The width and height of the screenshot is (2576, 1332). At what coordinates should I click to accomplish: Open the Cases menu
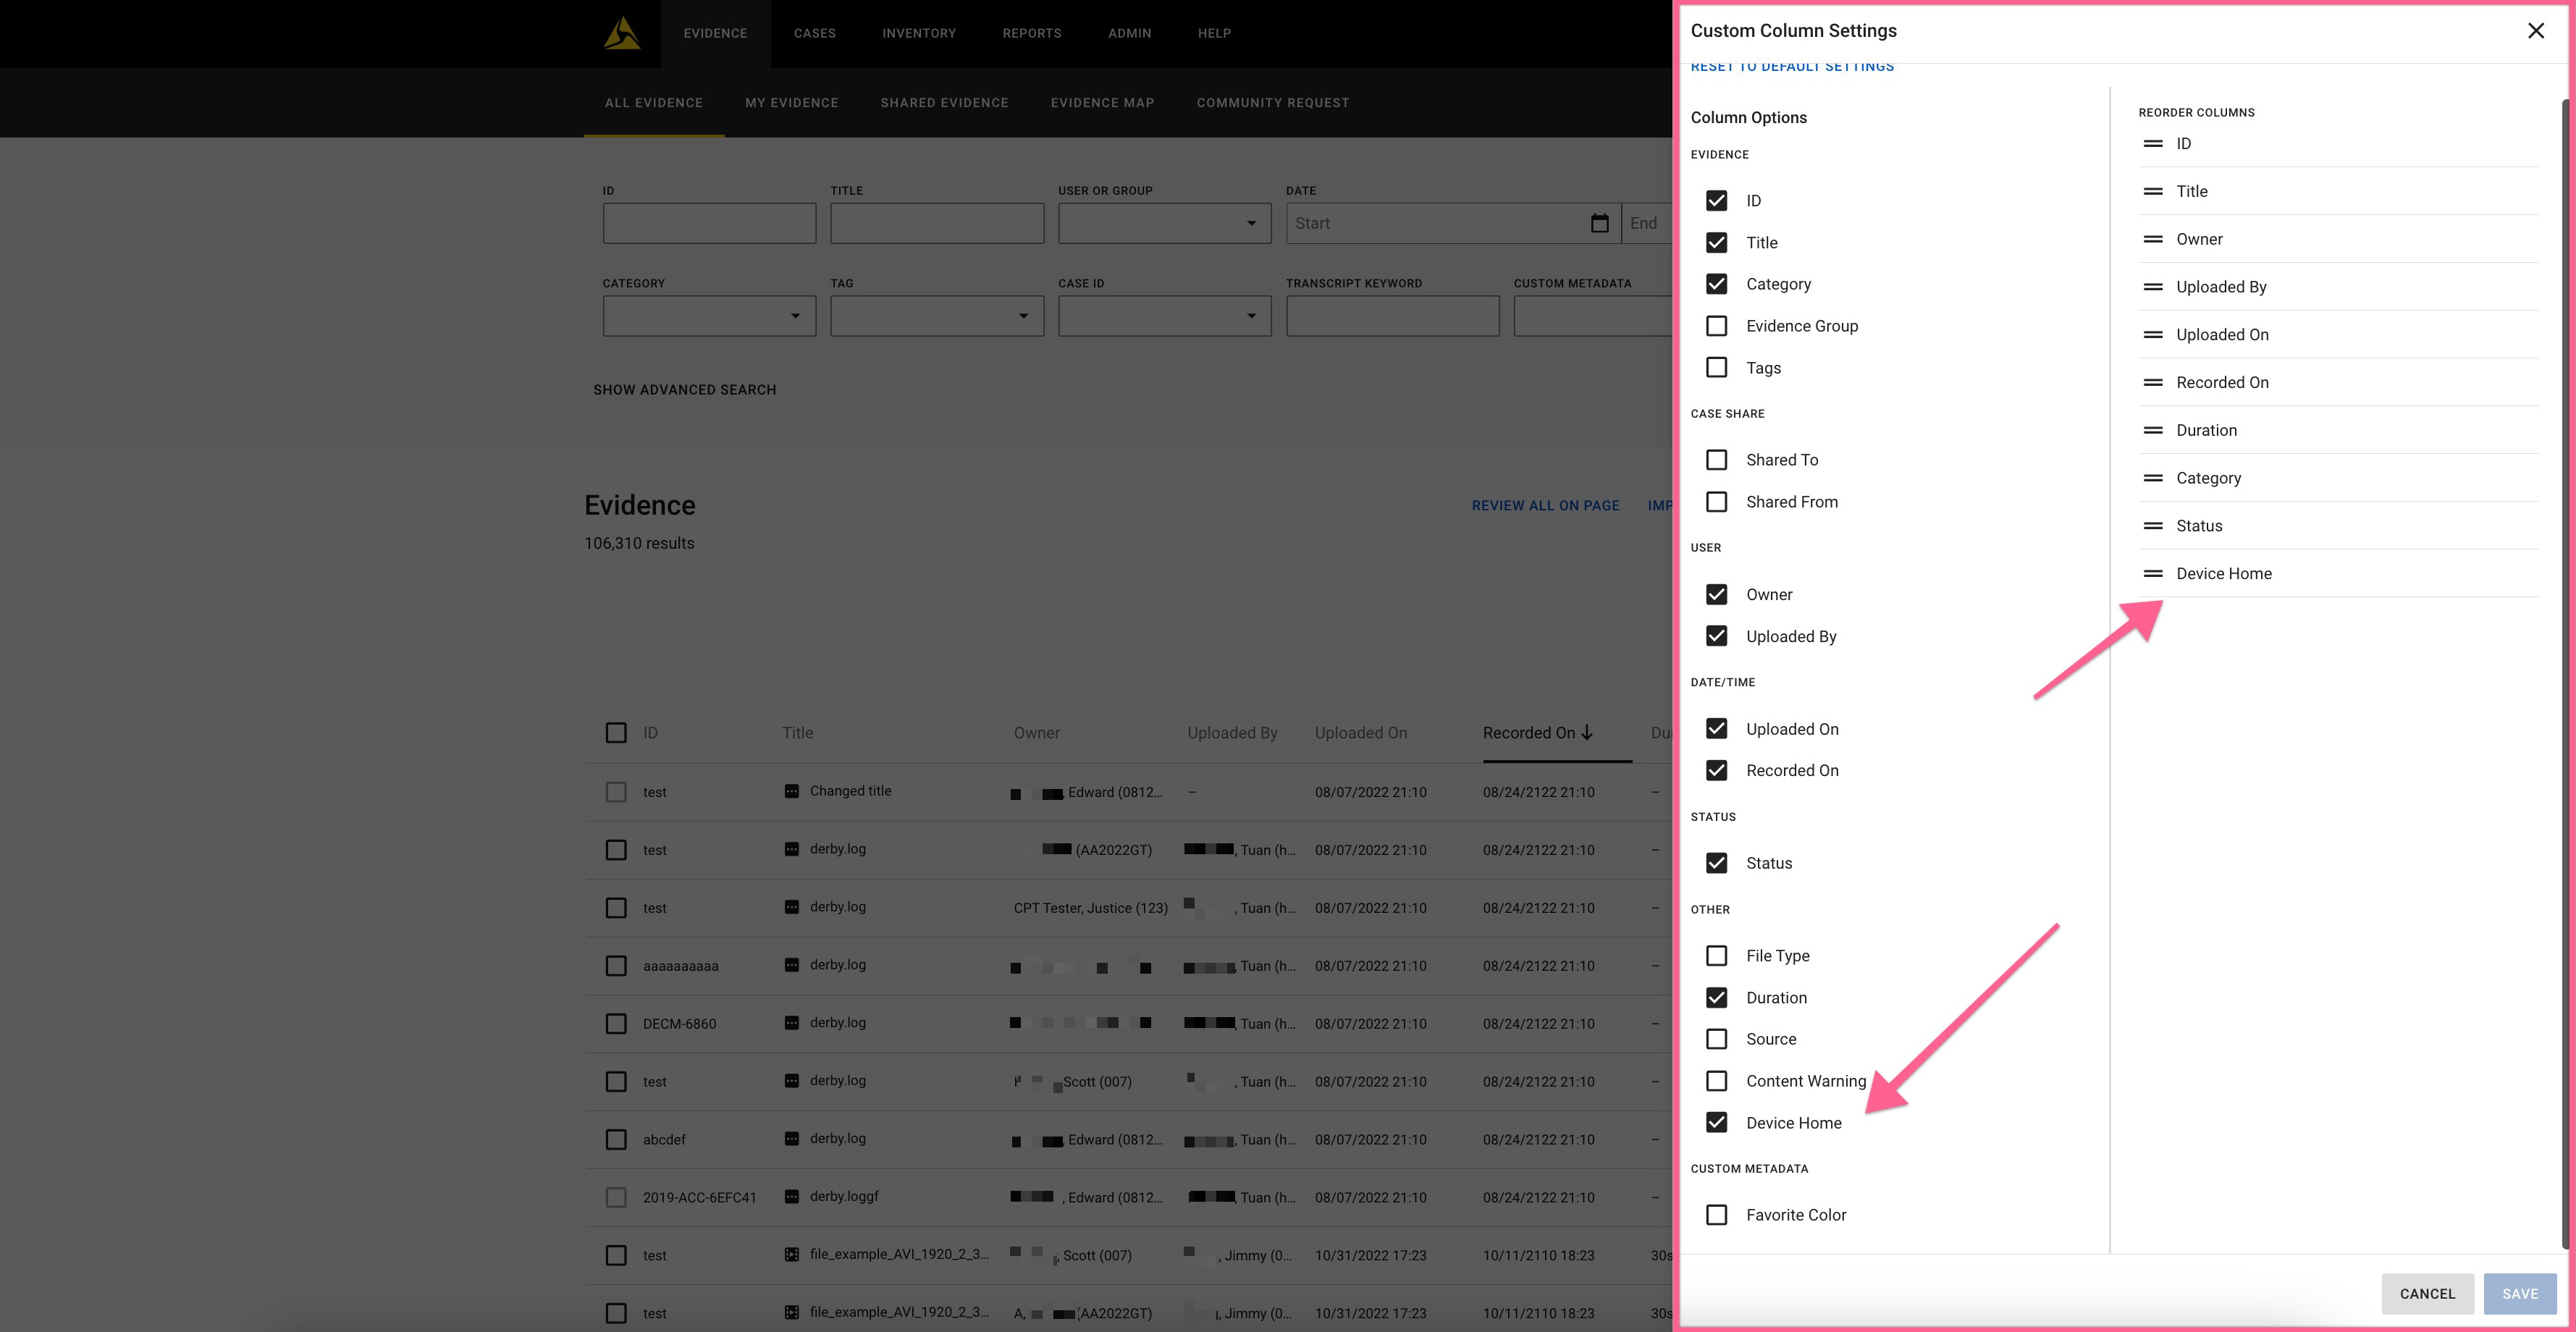tap(814, 33)
